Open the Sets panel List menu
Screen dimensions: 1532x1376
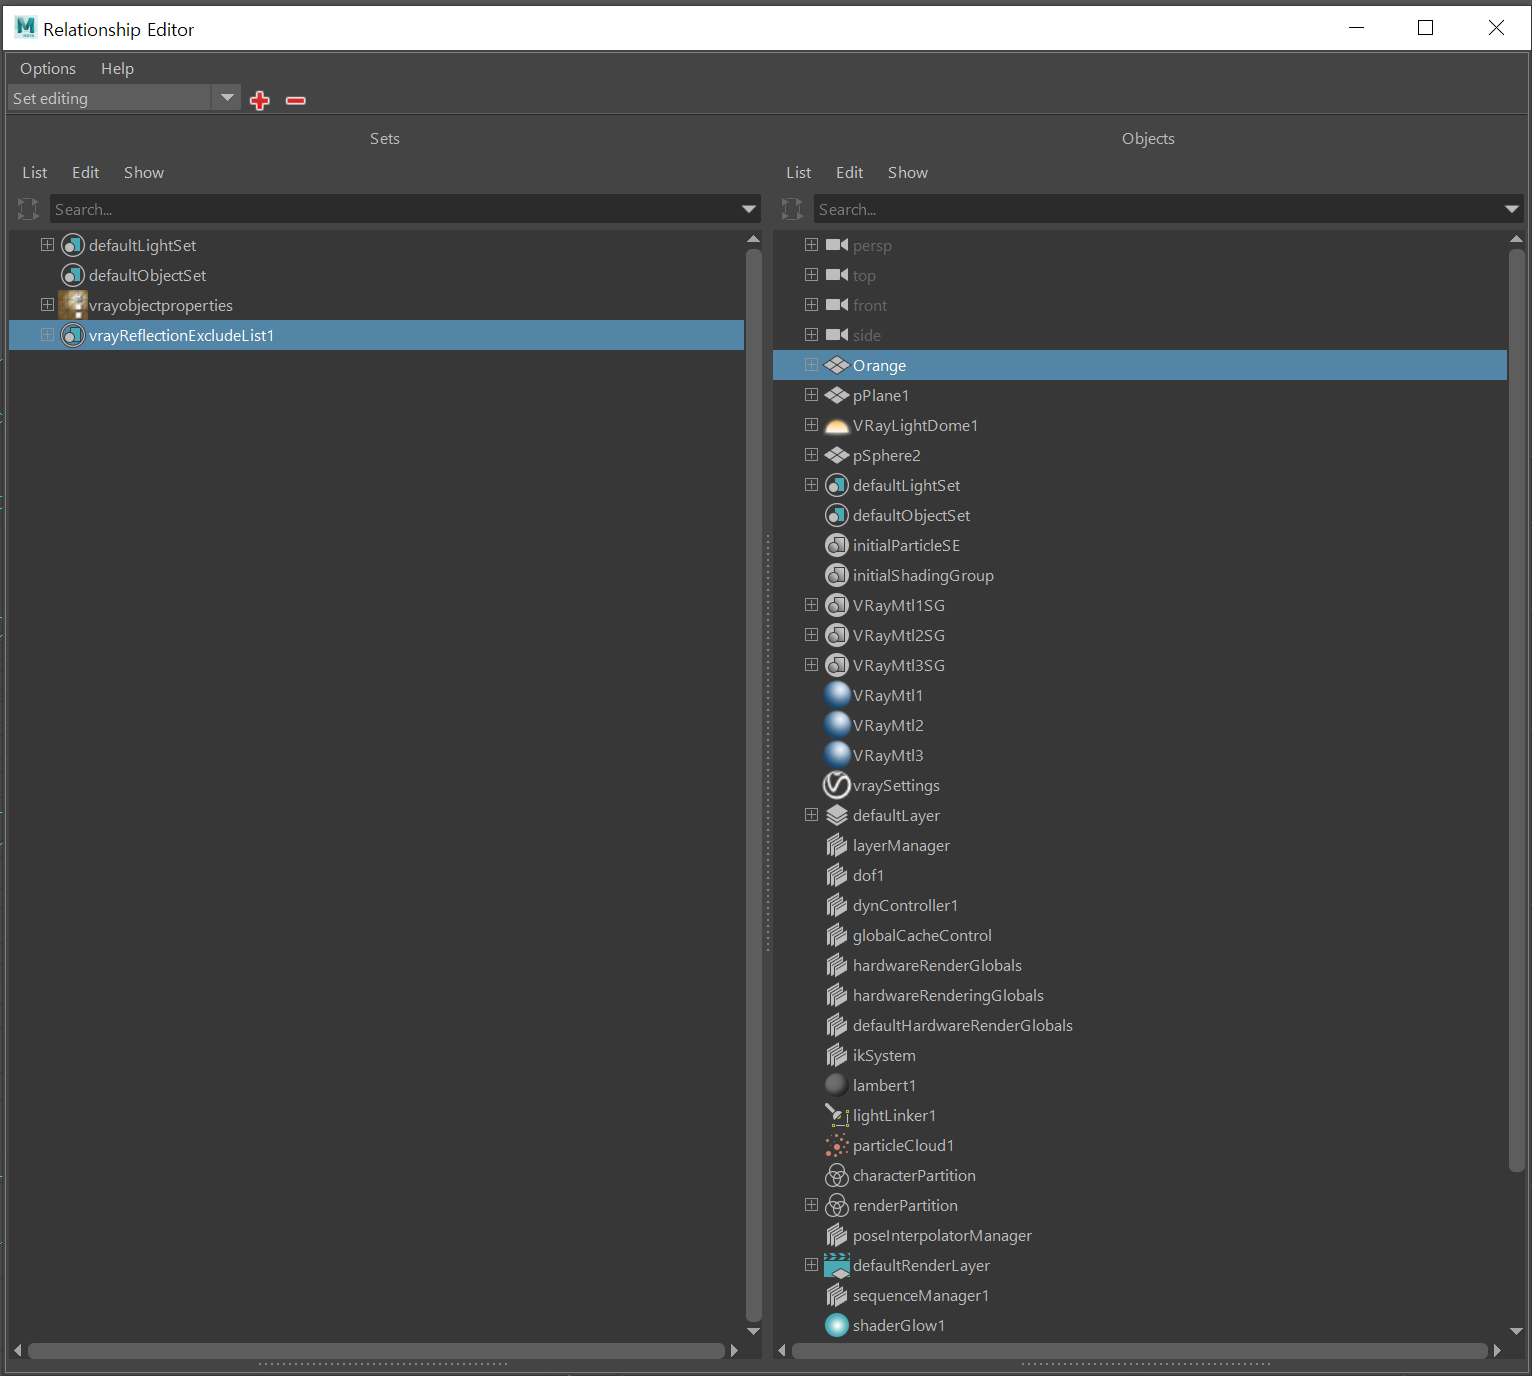point(35,172)
